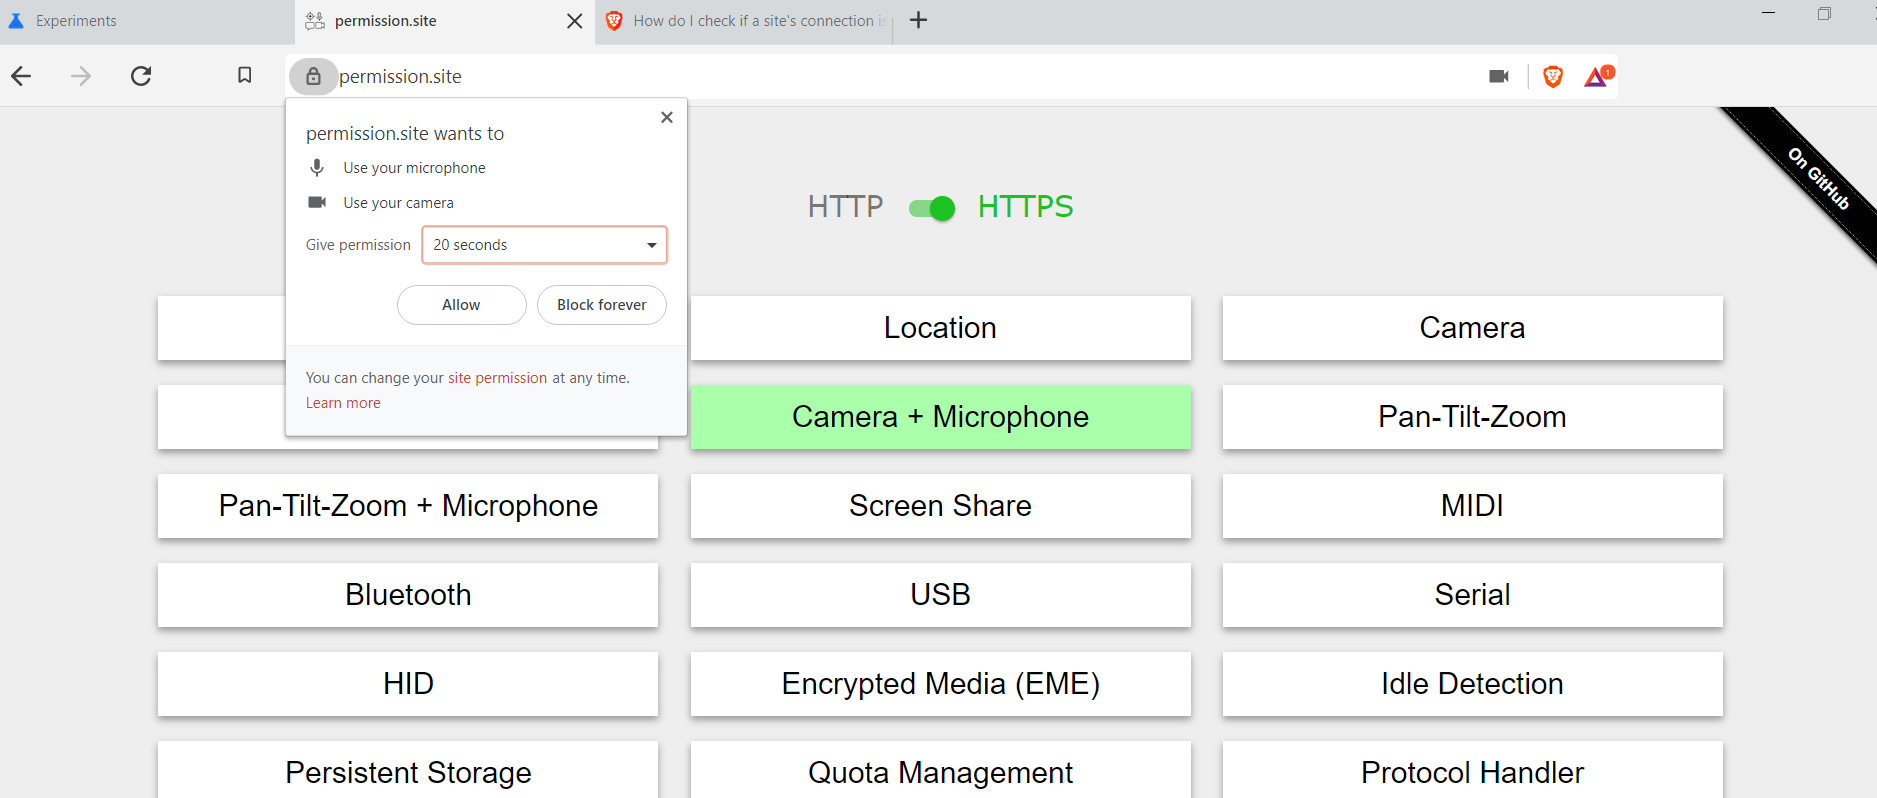Request Location permission
The height and width of the screenshot is (798, 1877).
coord(940,328)
